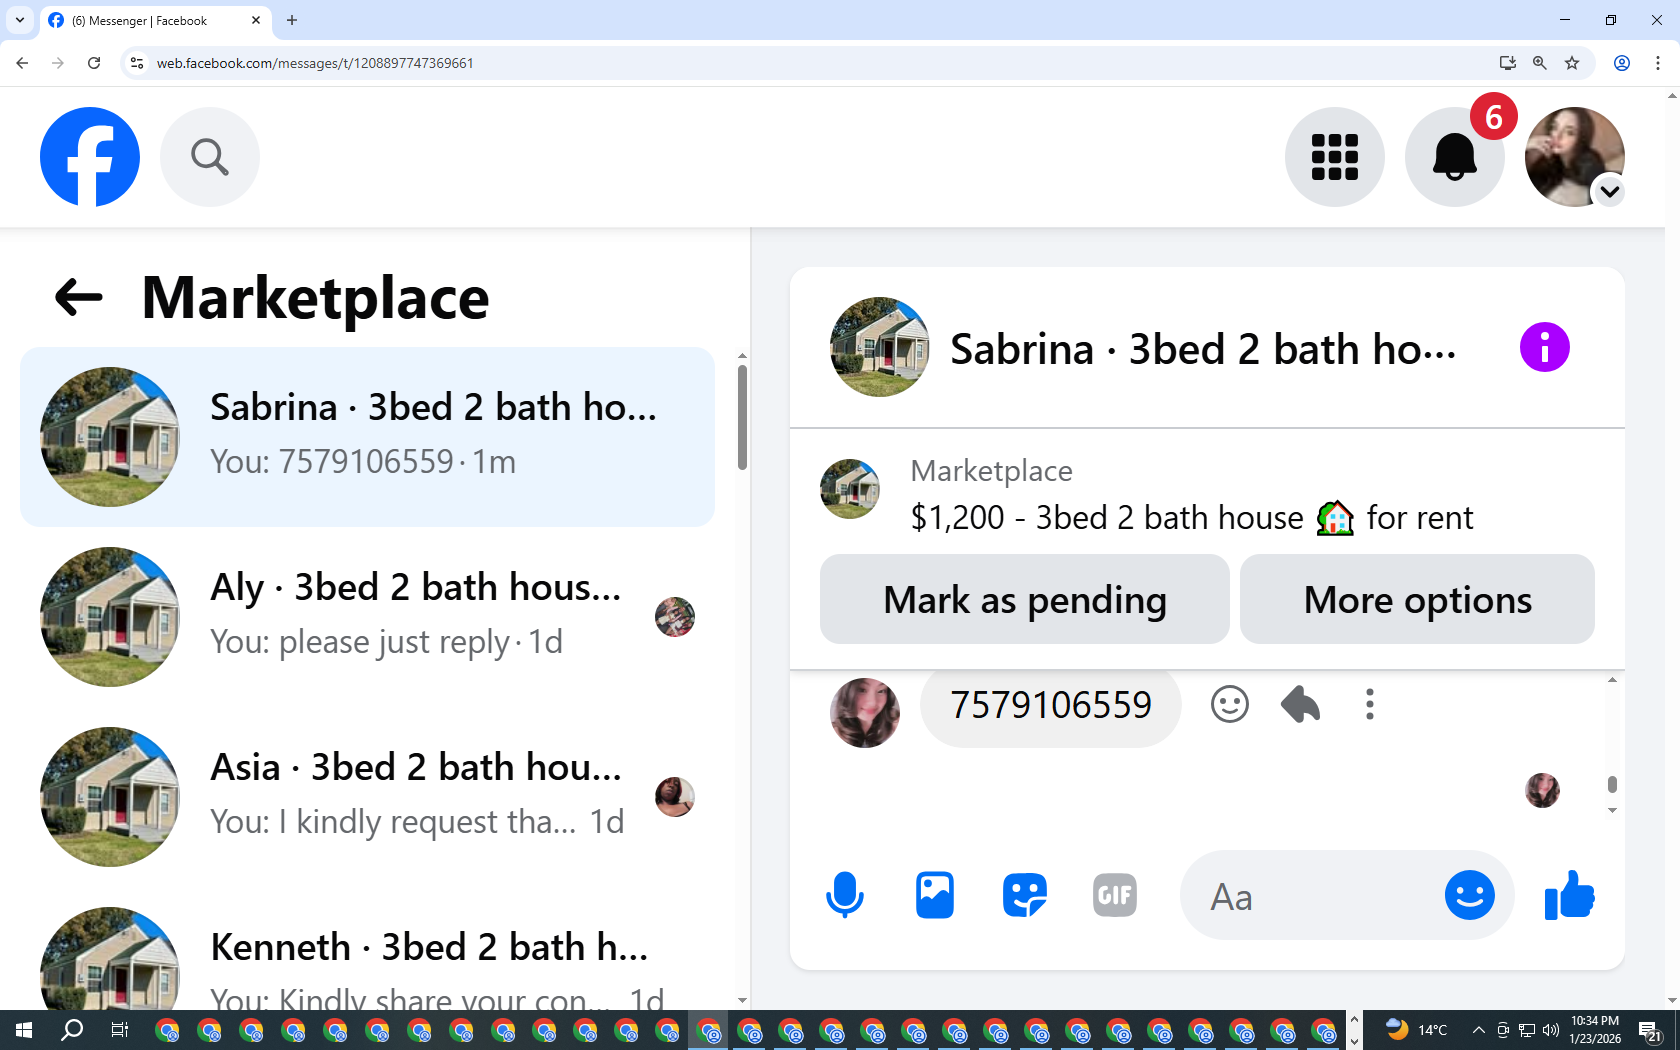Open the Facebook home logo
The image size is (1680, 1050).
90,157
